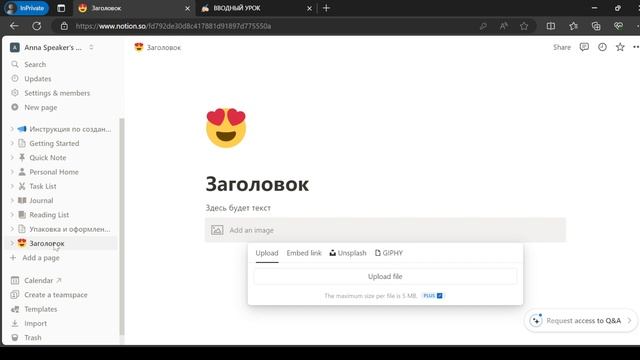
Task: Open the Updates section
Action: (x=38, y=79)
